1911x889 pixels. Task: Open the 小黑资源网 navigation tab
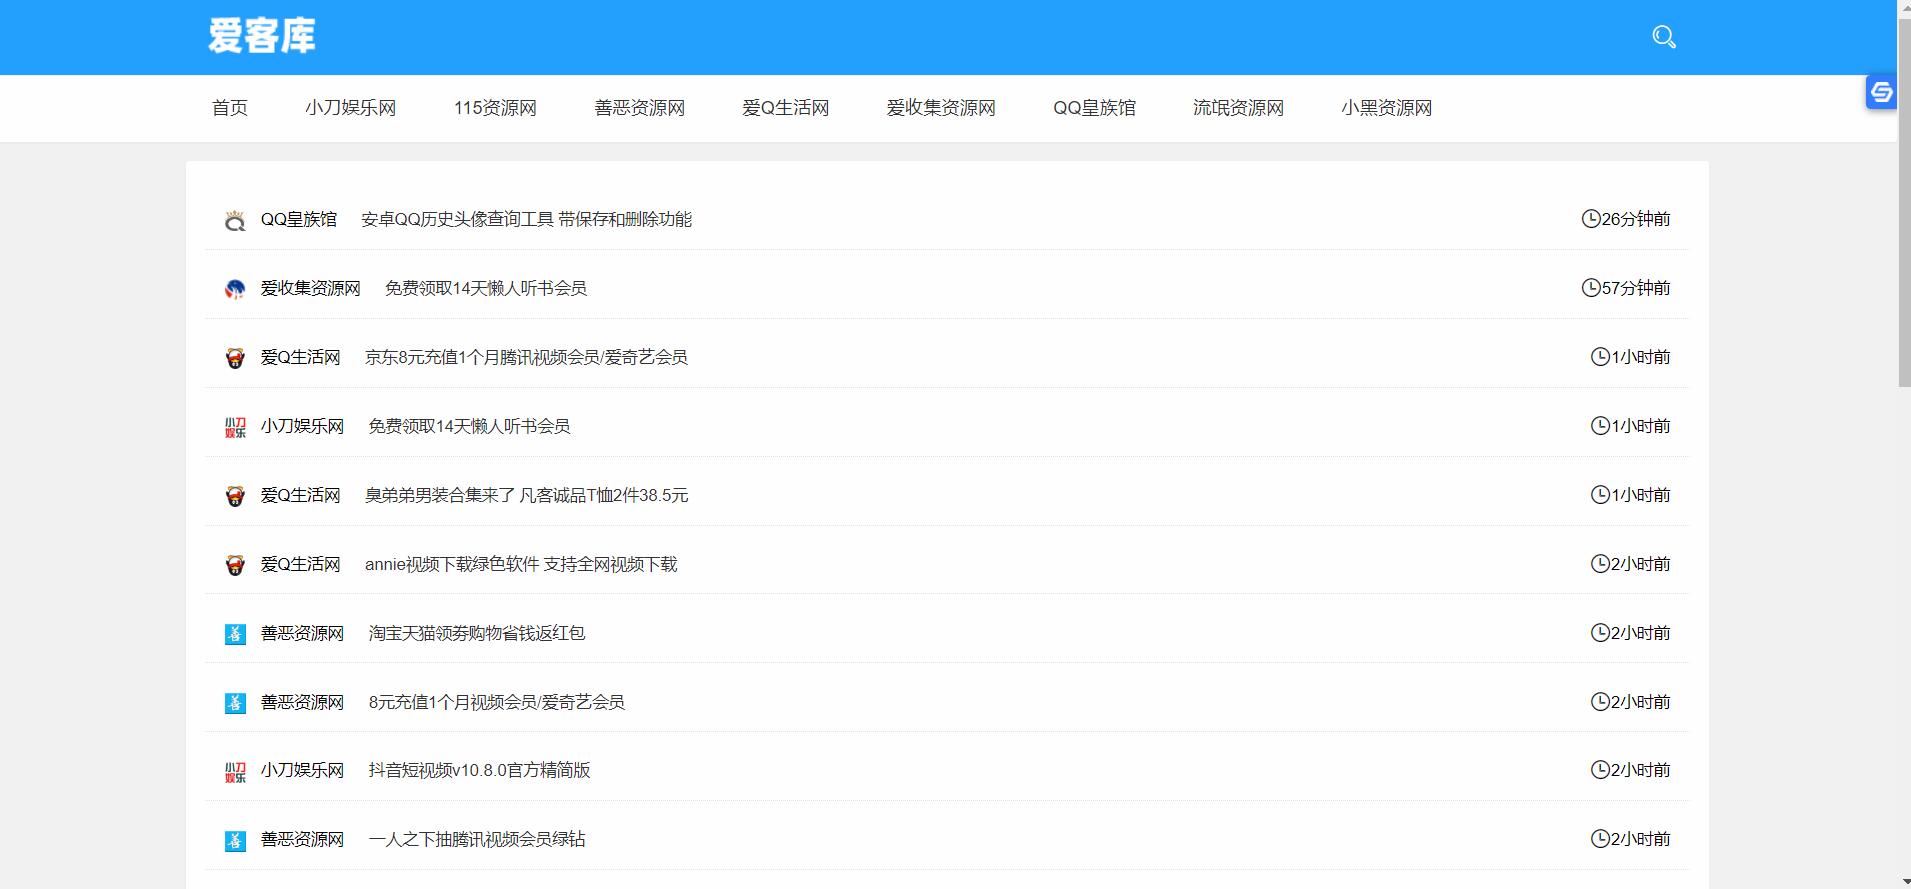(x=1387, y=108)
